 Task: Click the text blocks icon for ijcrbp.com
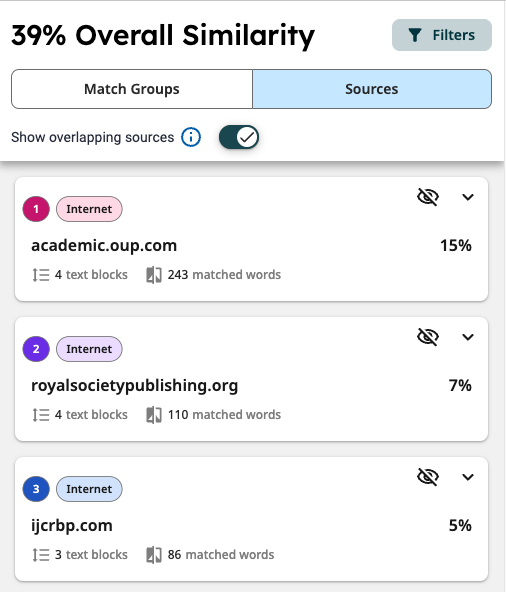coord(41,555)
